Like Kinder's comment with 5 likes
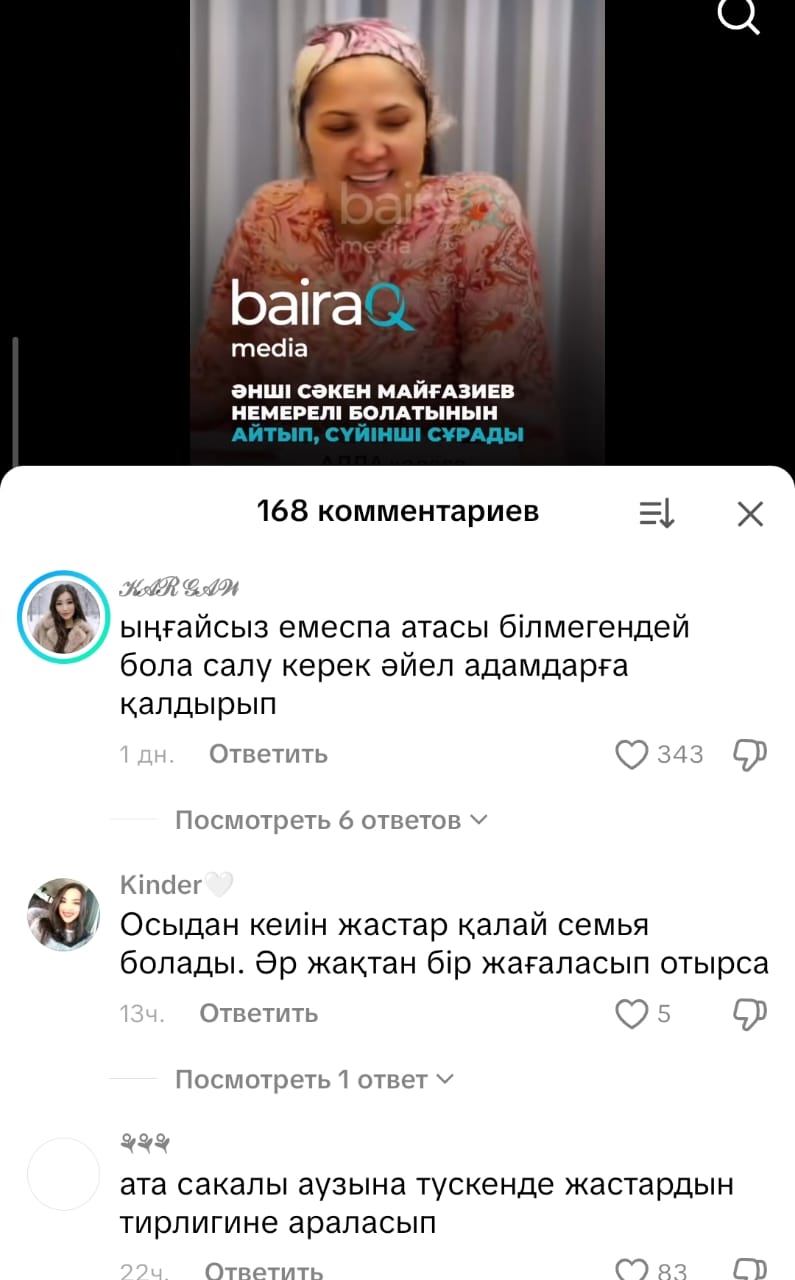This screenshot has width=795, height=1280. (x=631, y=1014)
